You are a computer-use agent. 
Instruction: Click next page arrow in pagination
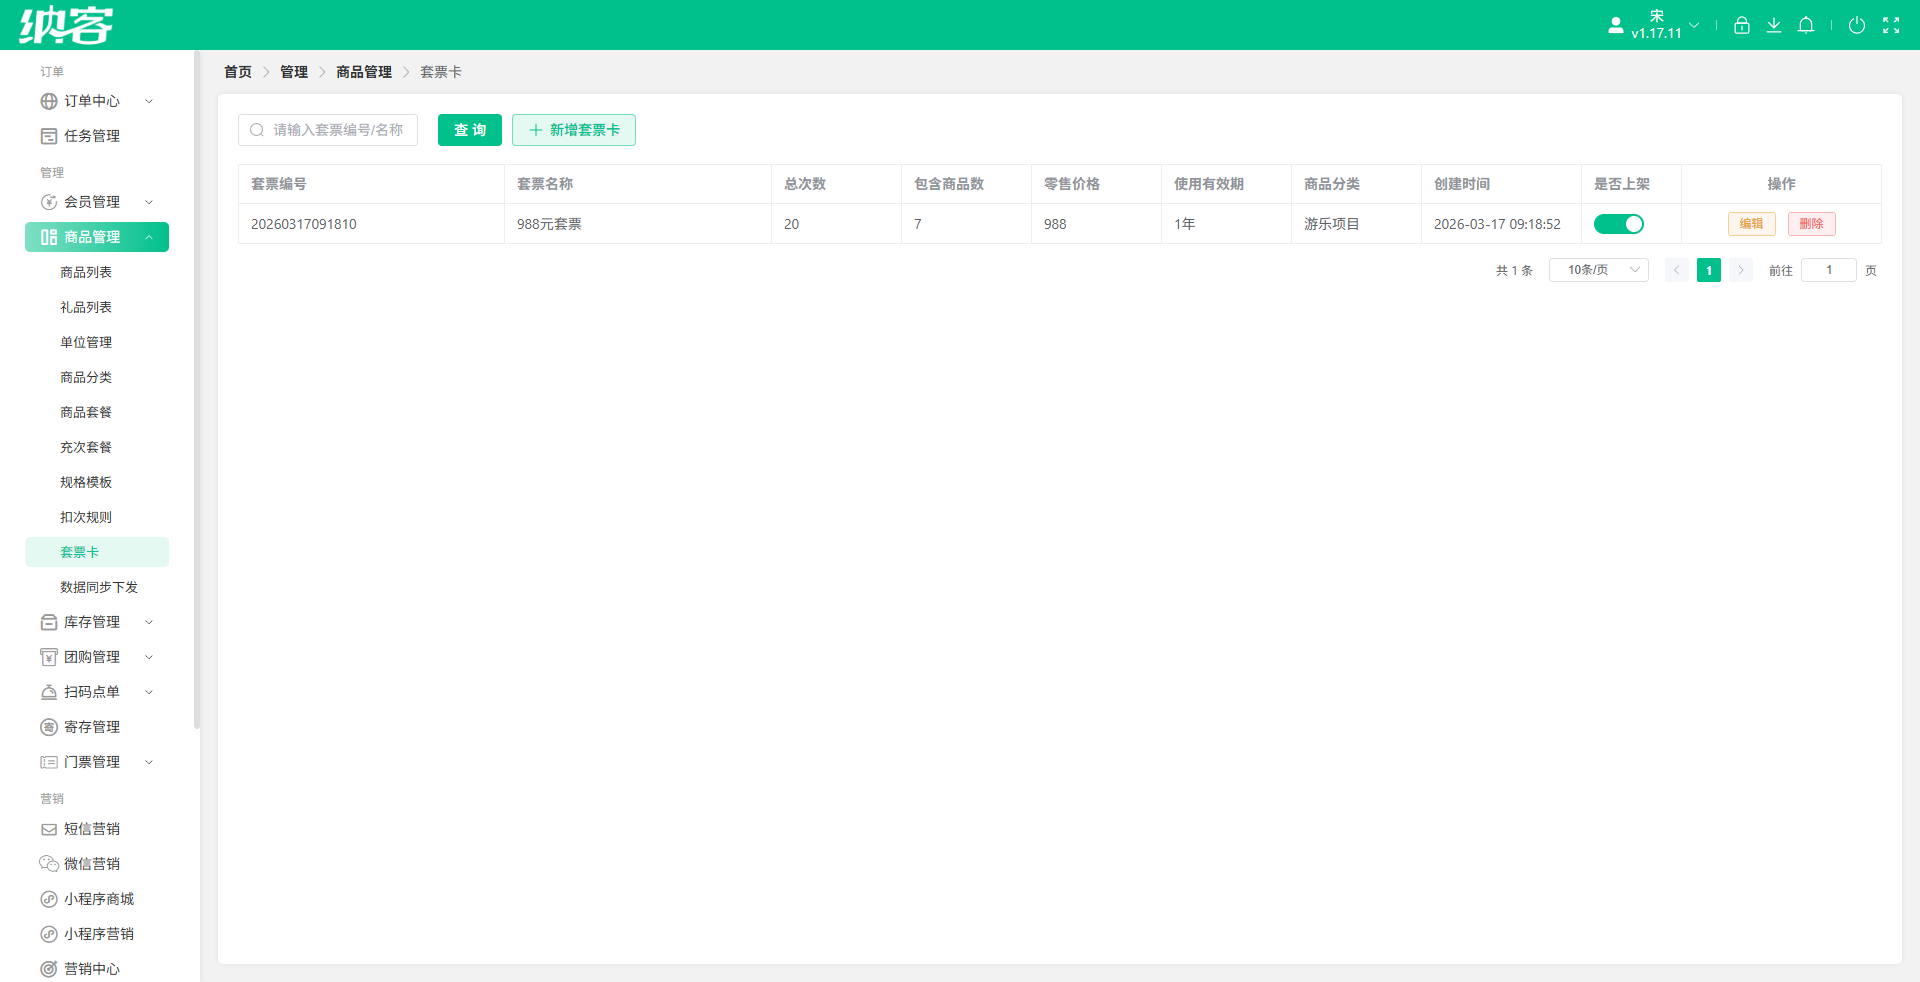1740,270
